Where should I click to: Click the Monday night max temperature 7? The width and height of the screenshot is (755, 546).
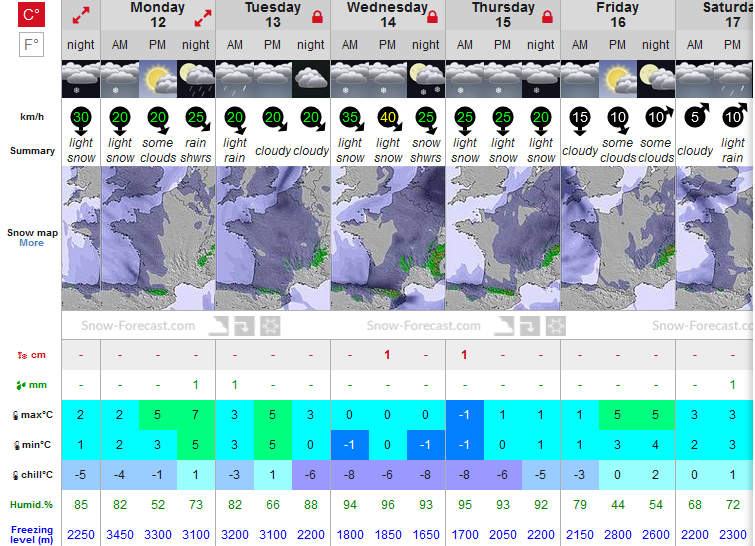click(195, 415)
